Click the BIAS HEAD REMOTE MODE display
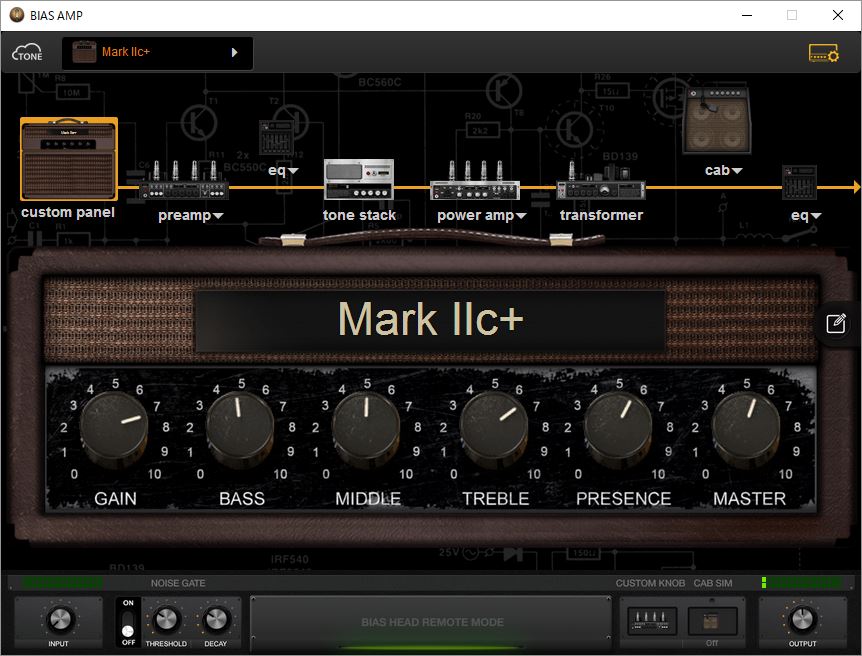This screenshot has height=656, width=862. 432,622
